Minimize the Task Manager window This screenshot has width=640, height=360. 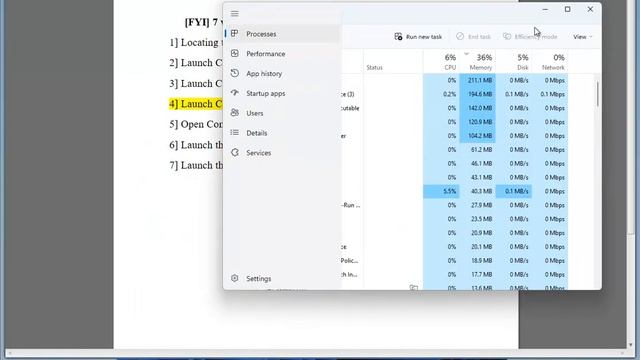[x=545, y=9]
